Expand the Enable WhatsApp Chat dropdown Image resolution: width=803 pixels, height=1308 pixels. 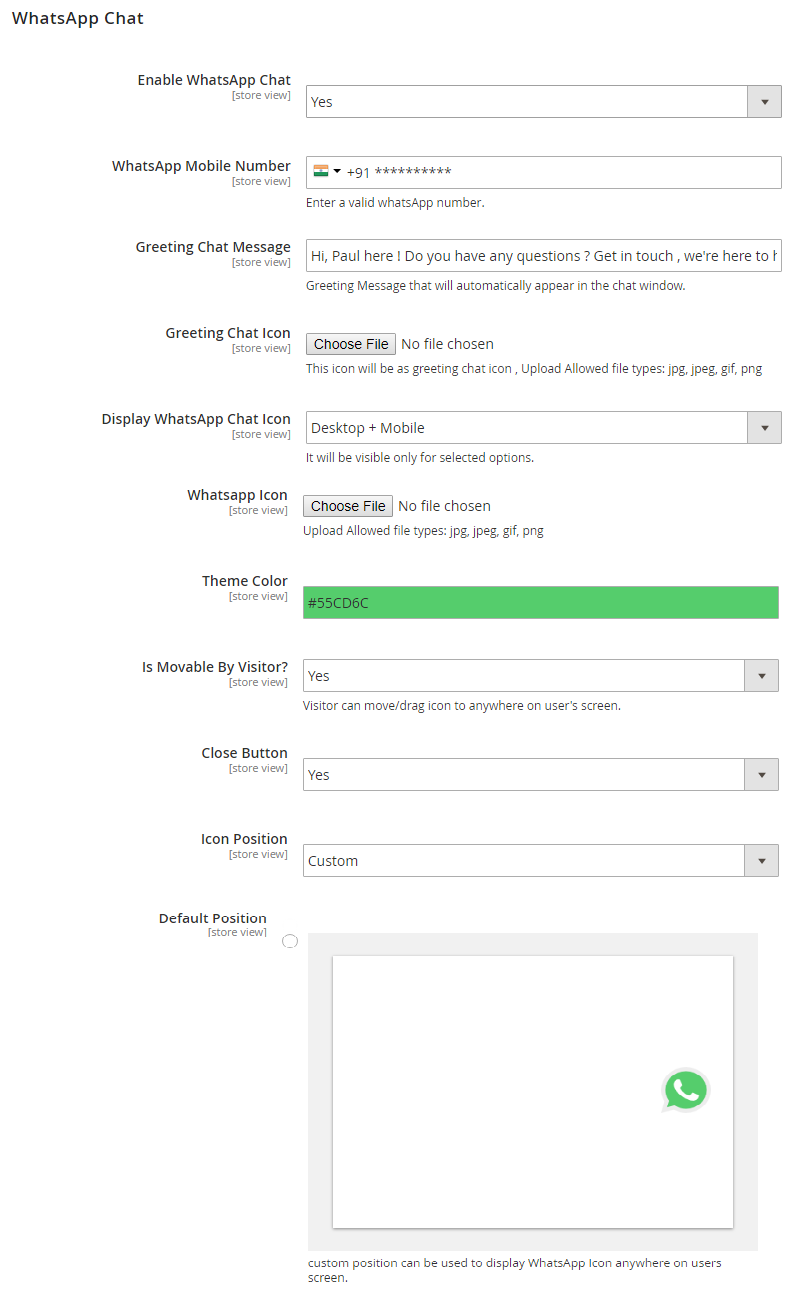click(x=543, y=102)
